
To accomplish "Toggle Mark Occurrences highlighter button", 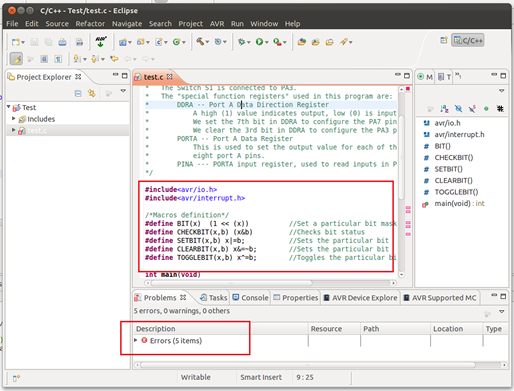I will 16,59.
